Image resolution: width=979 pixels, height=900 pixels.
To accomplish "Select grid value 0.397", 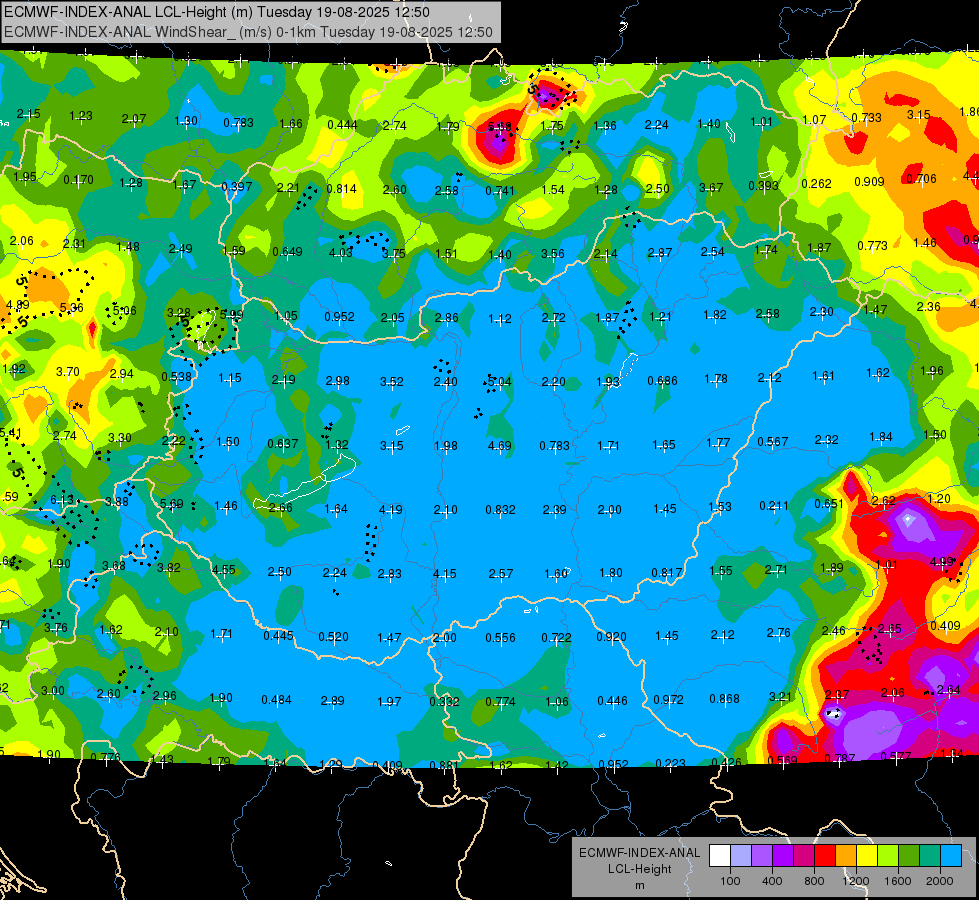I will [x=237, y=187].
